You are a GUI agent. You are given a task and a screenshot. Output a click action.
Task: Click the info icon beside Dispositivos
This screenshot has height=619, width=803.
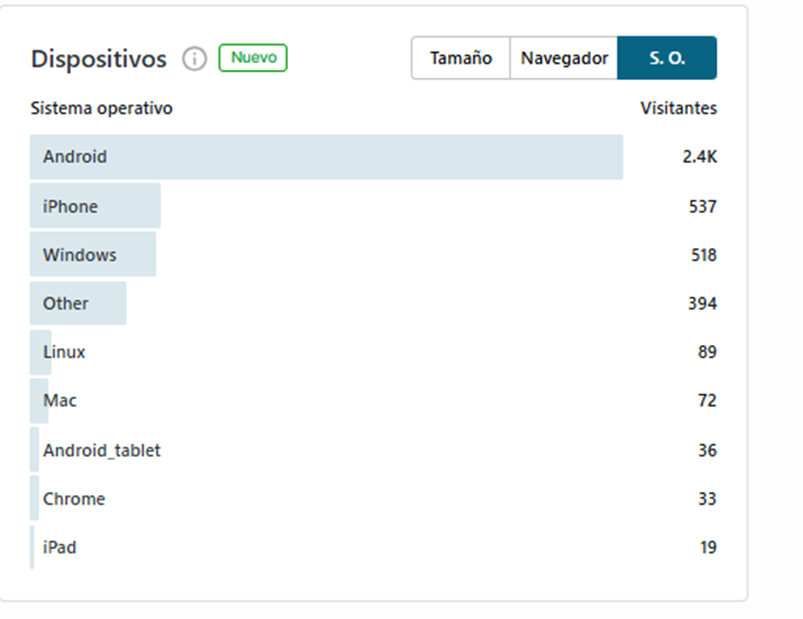195,59
